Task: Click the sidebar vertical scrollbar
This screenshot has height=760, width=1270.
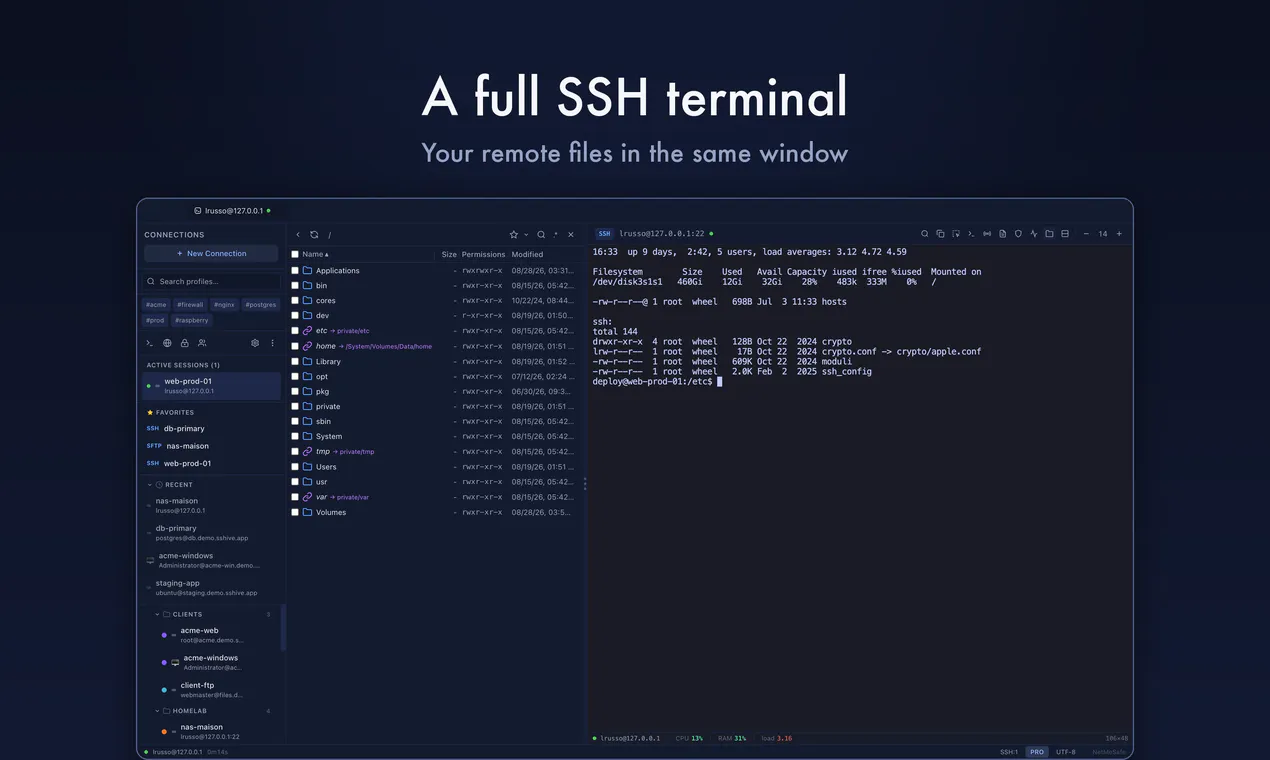Action: click(x=283, y=627)
